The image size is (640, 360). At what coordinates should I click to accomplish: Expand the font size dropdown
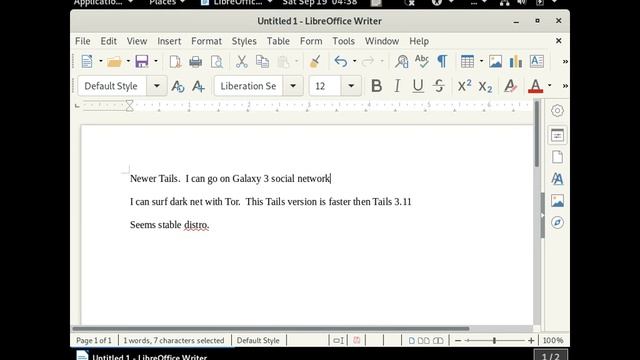[x=351, y=86]
